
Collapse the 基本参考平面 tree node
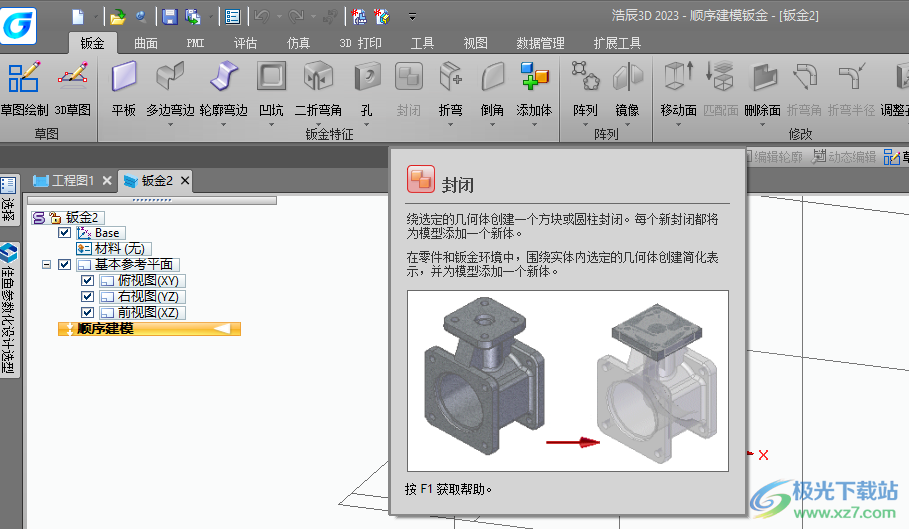click(46, 265)
